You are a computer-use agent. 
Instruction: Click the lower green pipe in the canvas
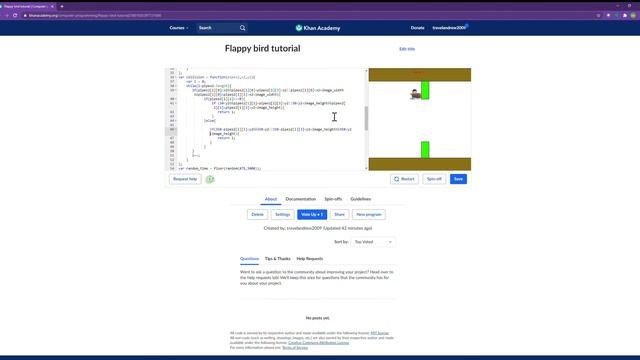pos(425,150)
